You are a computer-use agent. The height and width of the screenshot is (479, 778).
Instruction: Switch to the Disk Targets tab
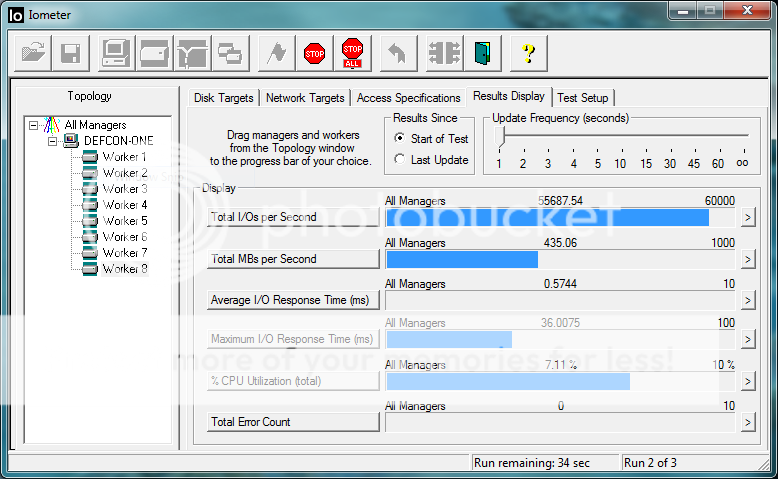[224, 98]
